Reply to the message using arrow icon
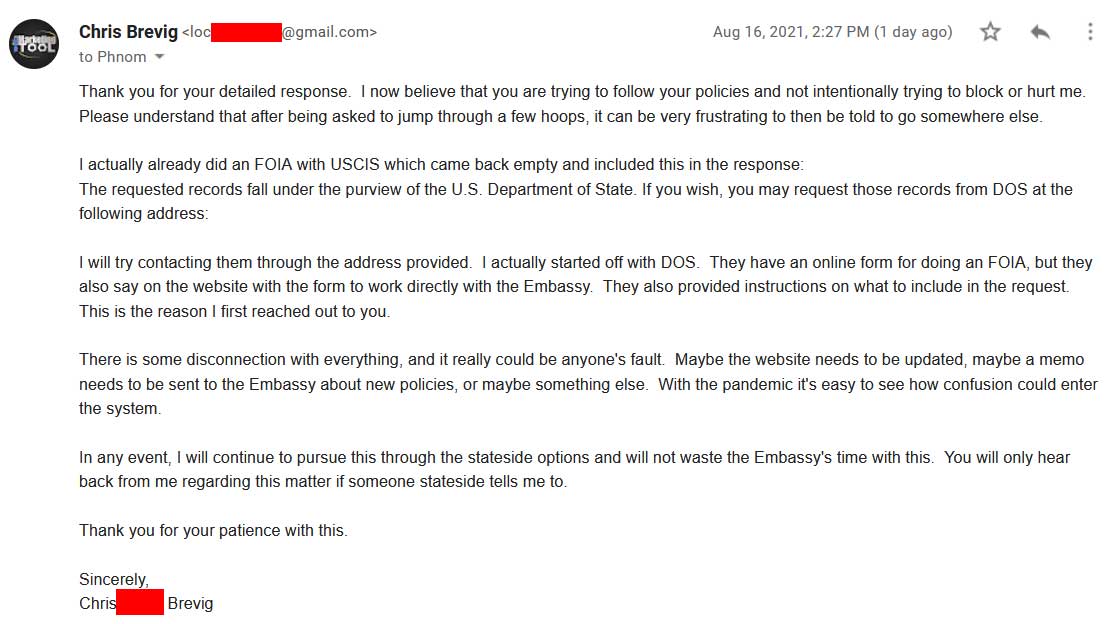The height and width of the screenshot is (624, 1112). point(1040,32)
